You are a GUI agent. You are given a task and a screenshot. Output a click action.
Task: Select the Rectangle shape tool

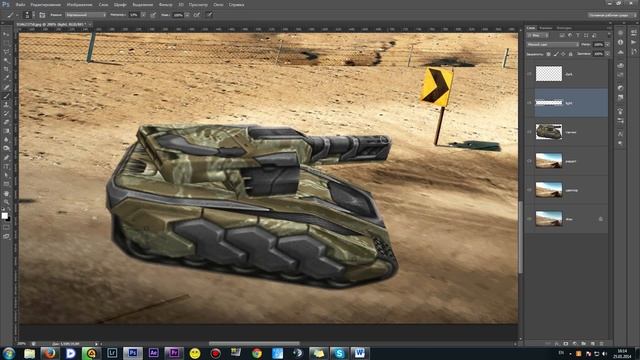[6, 184]
